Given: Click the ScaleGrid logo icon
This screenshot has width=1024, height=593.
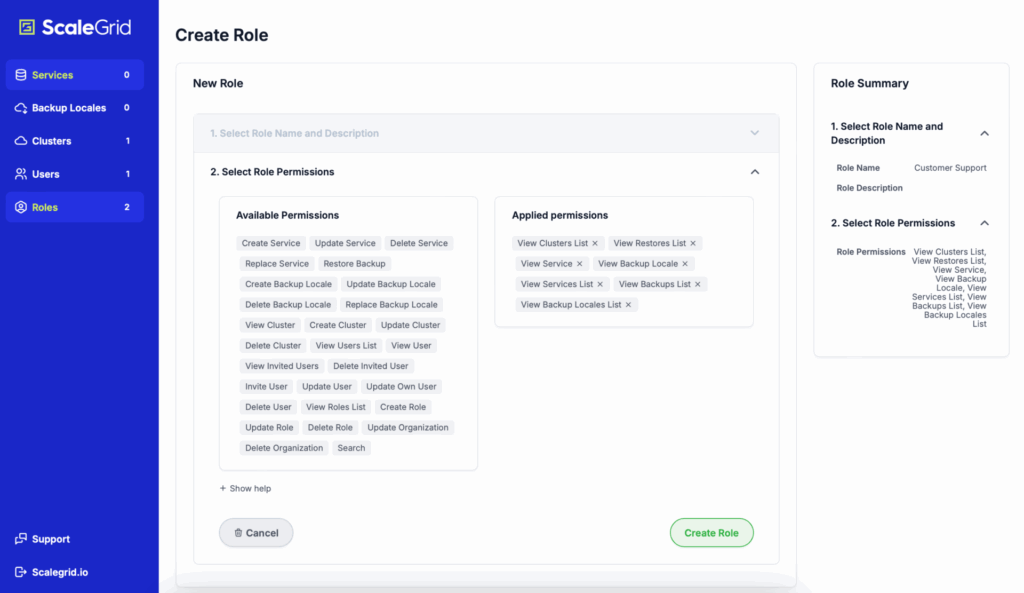Looking at the screenshot, I should pyautogui.click(x=28, y=28).
